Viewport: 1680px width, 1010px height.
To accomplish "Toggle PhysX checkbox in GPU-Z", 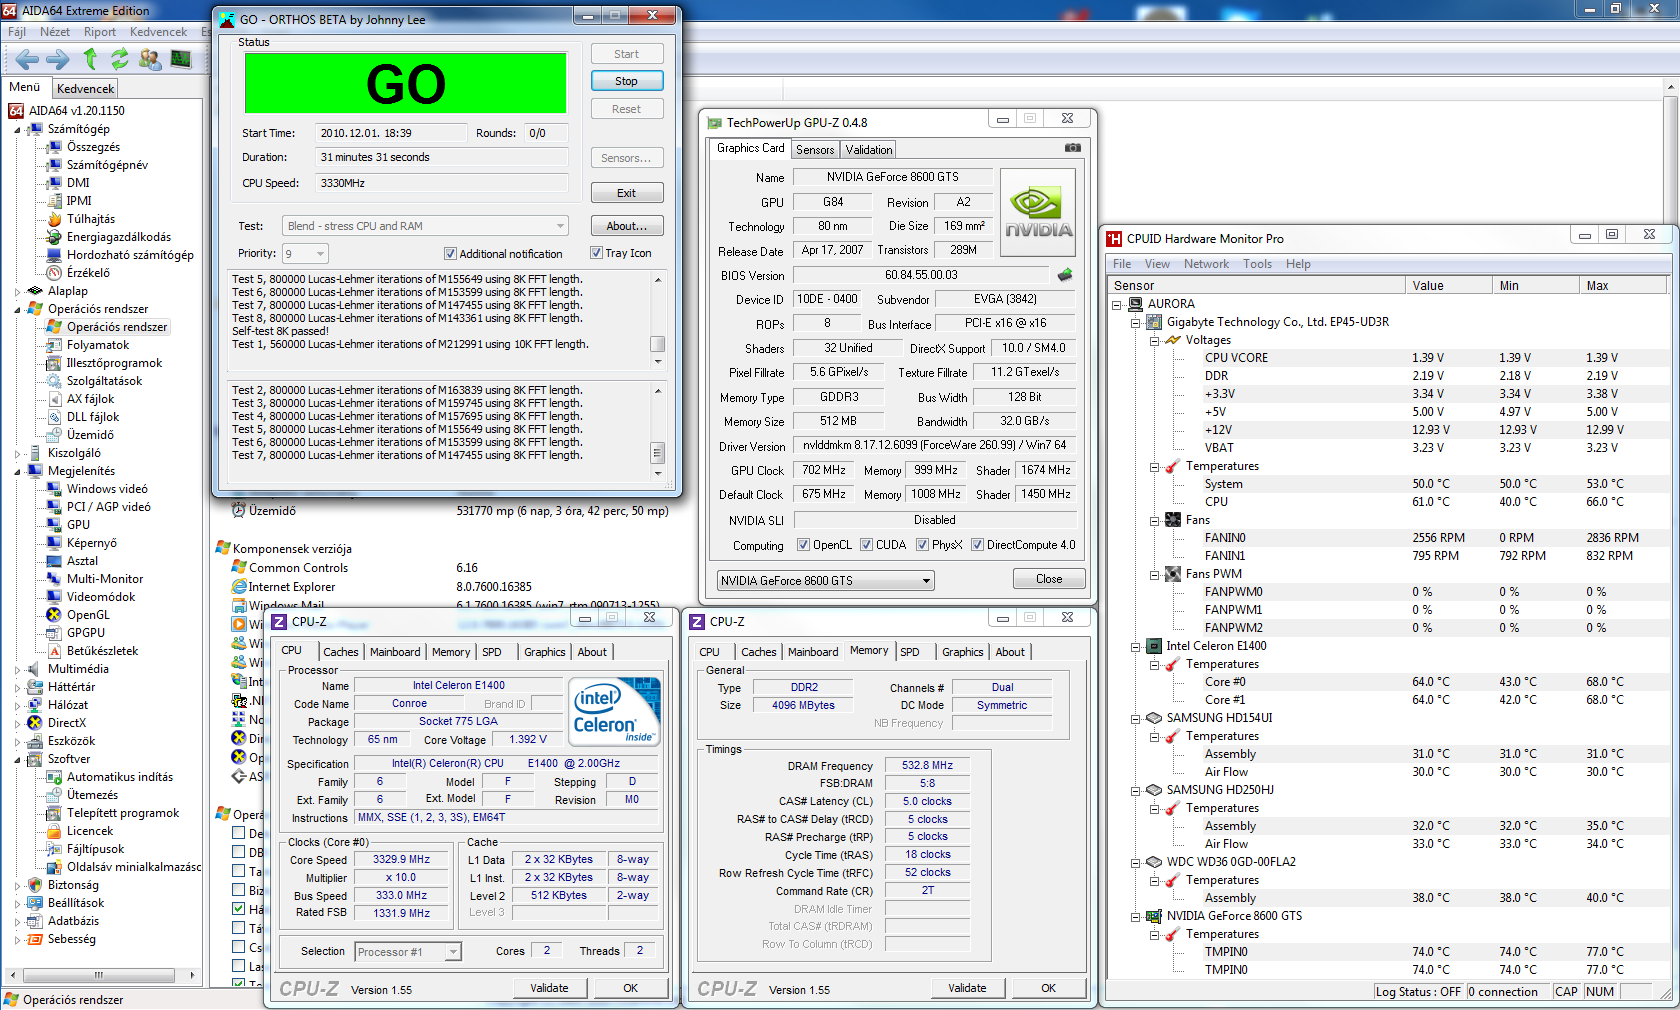I will [922, 545].
